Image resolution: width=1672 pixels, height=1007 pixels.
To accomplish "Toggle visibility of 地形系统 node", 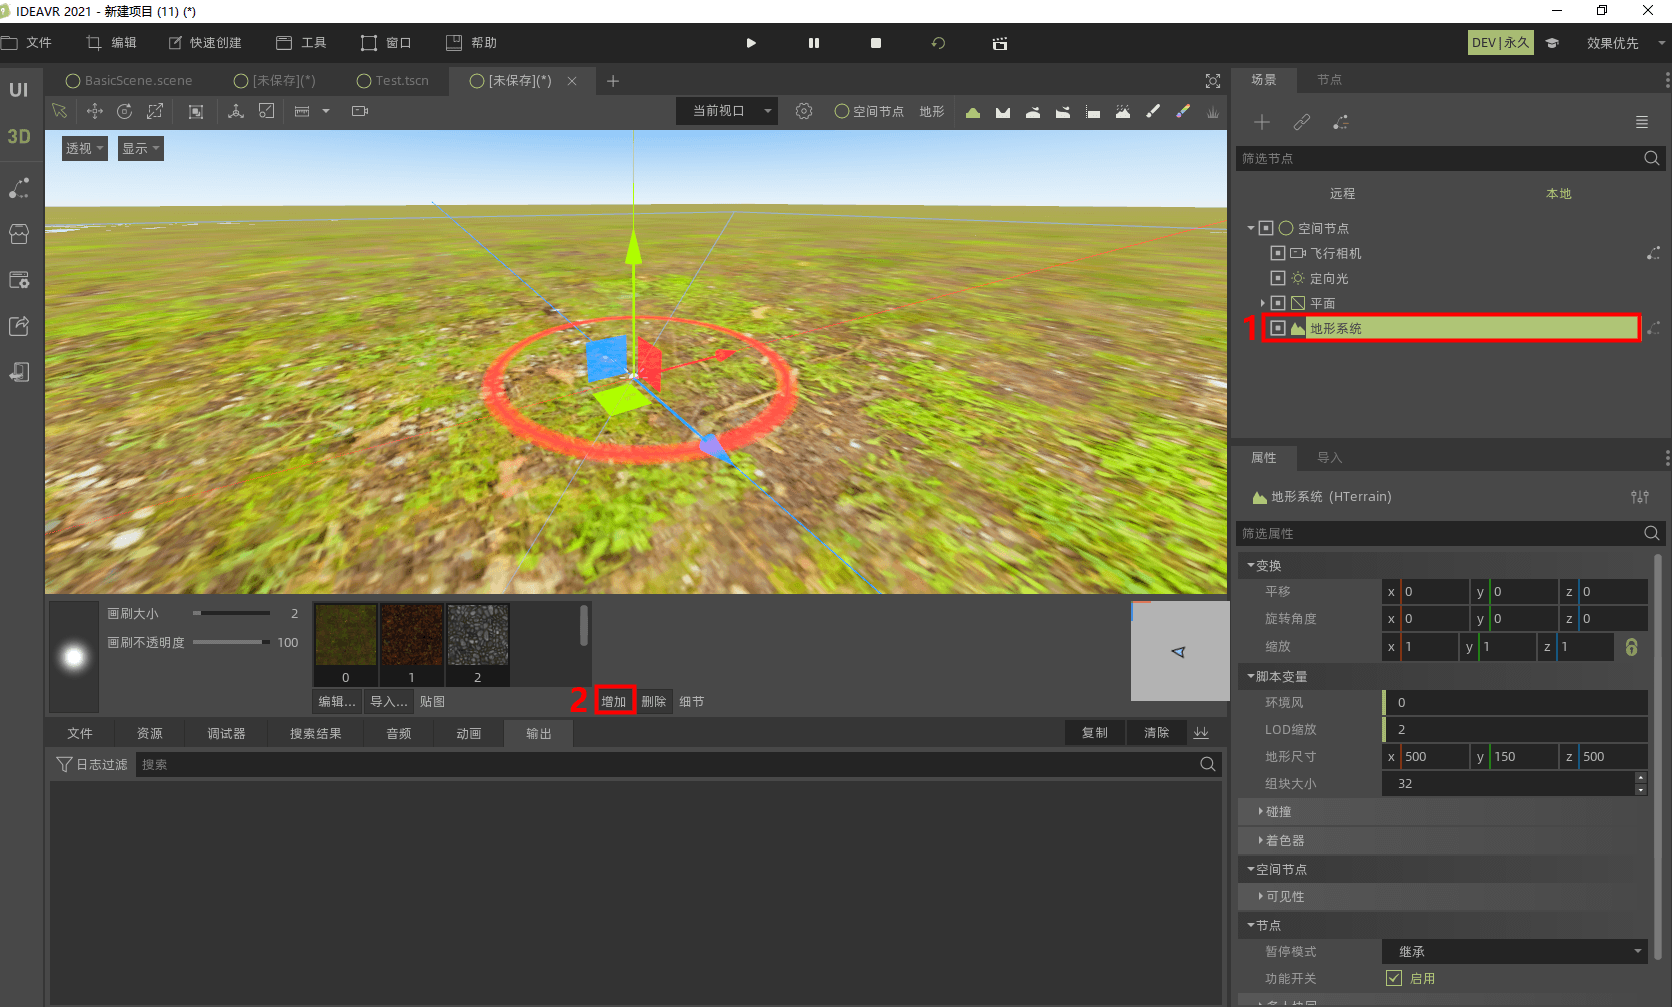I will click(1277, 328).
